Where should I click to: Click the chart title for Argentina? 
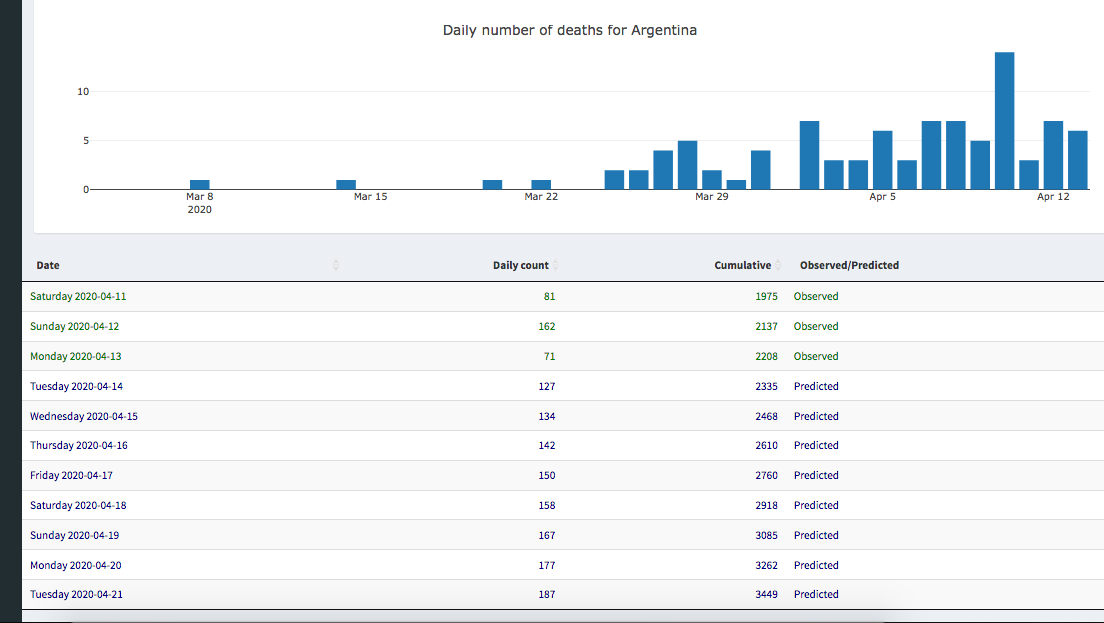click(569, 30)
